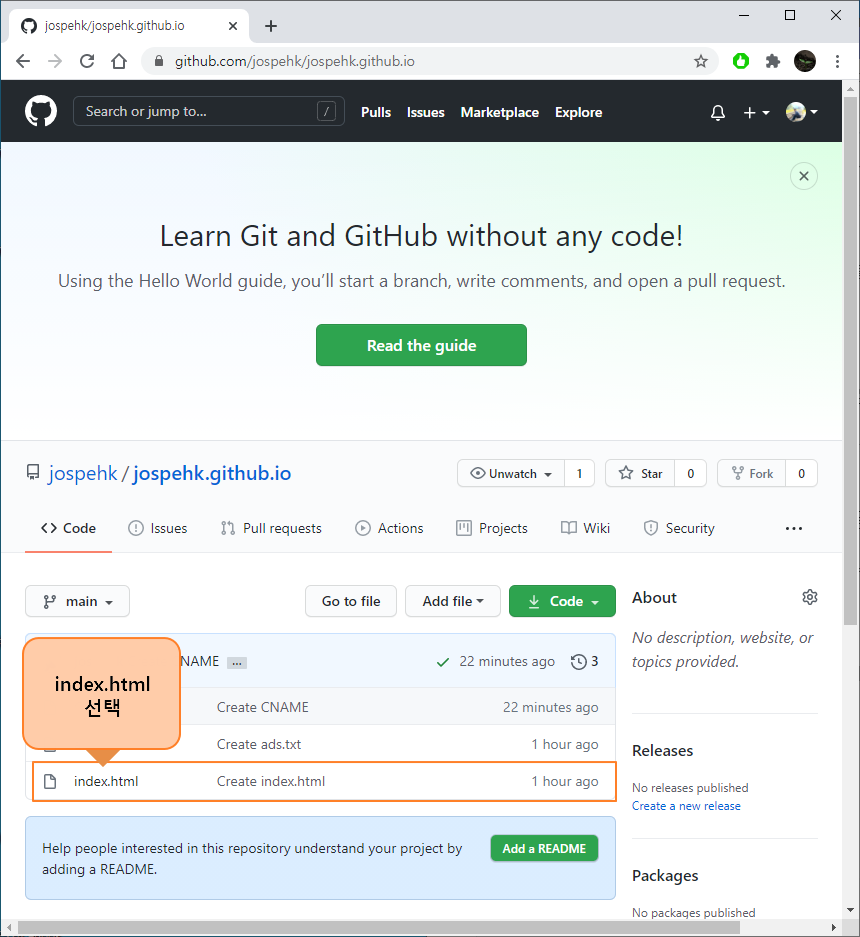Click the stargazers count next to Star
The image size is (860, 937).
click(690, 473)
